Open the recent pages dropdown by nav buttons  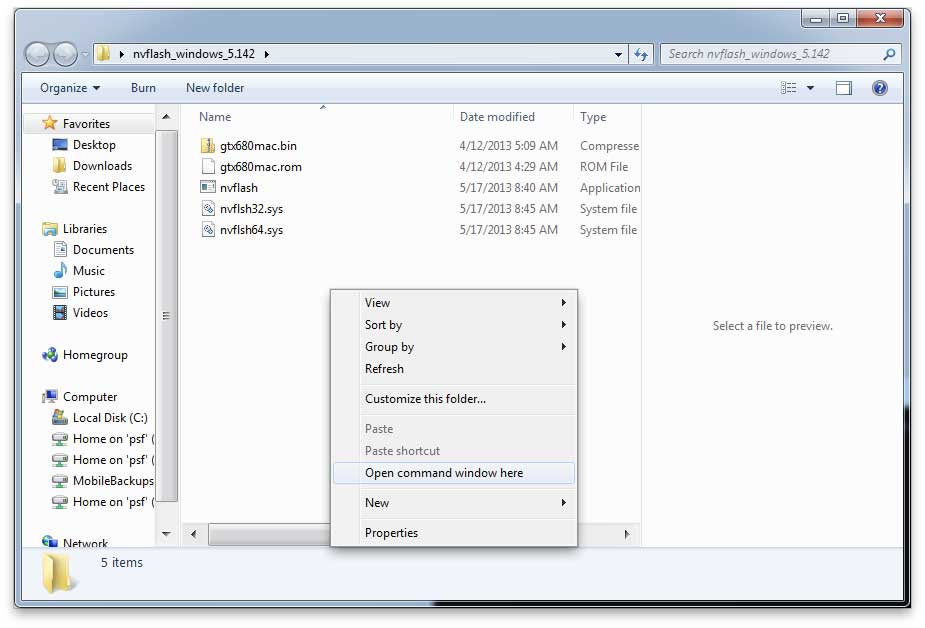85,54
